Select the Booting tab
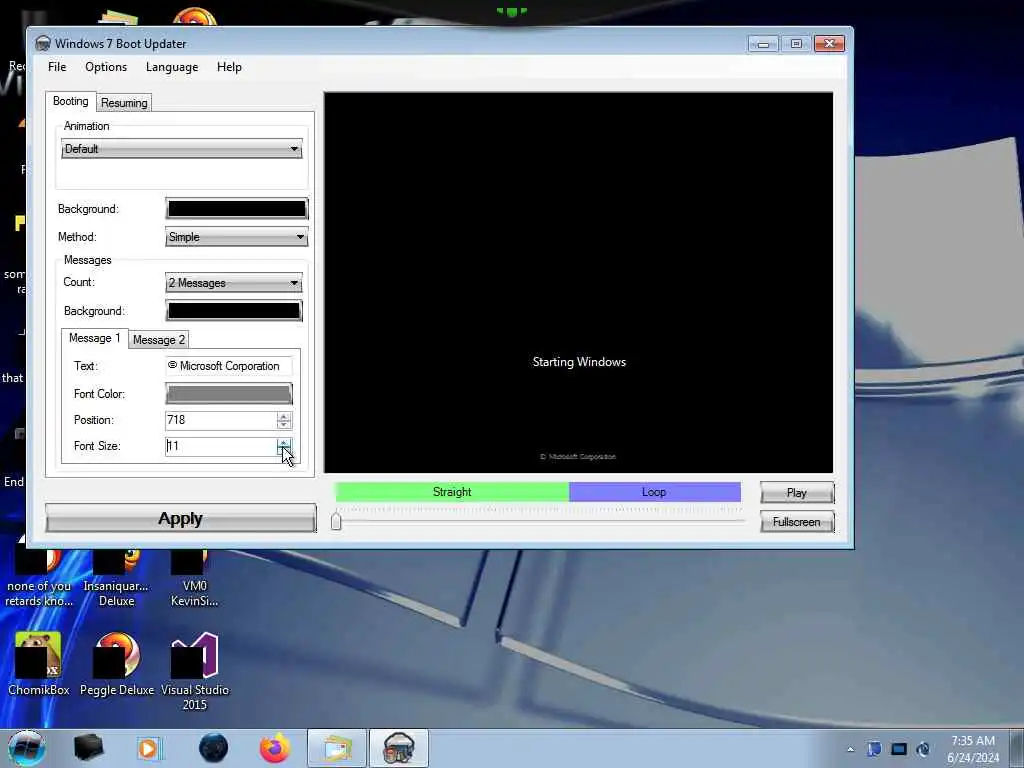 71,101
